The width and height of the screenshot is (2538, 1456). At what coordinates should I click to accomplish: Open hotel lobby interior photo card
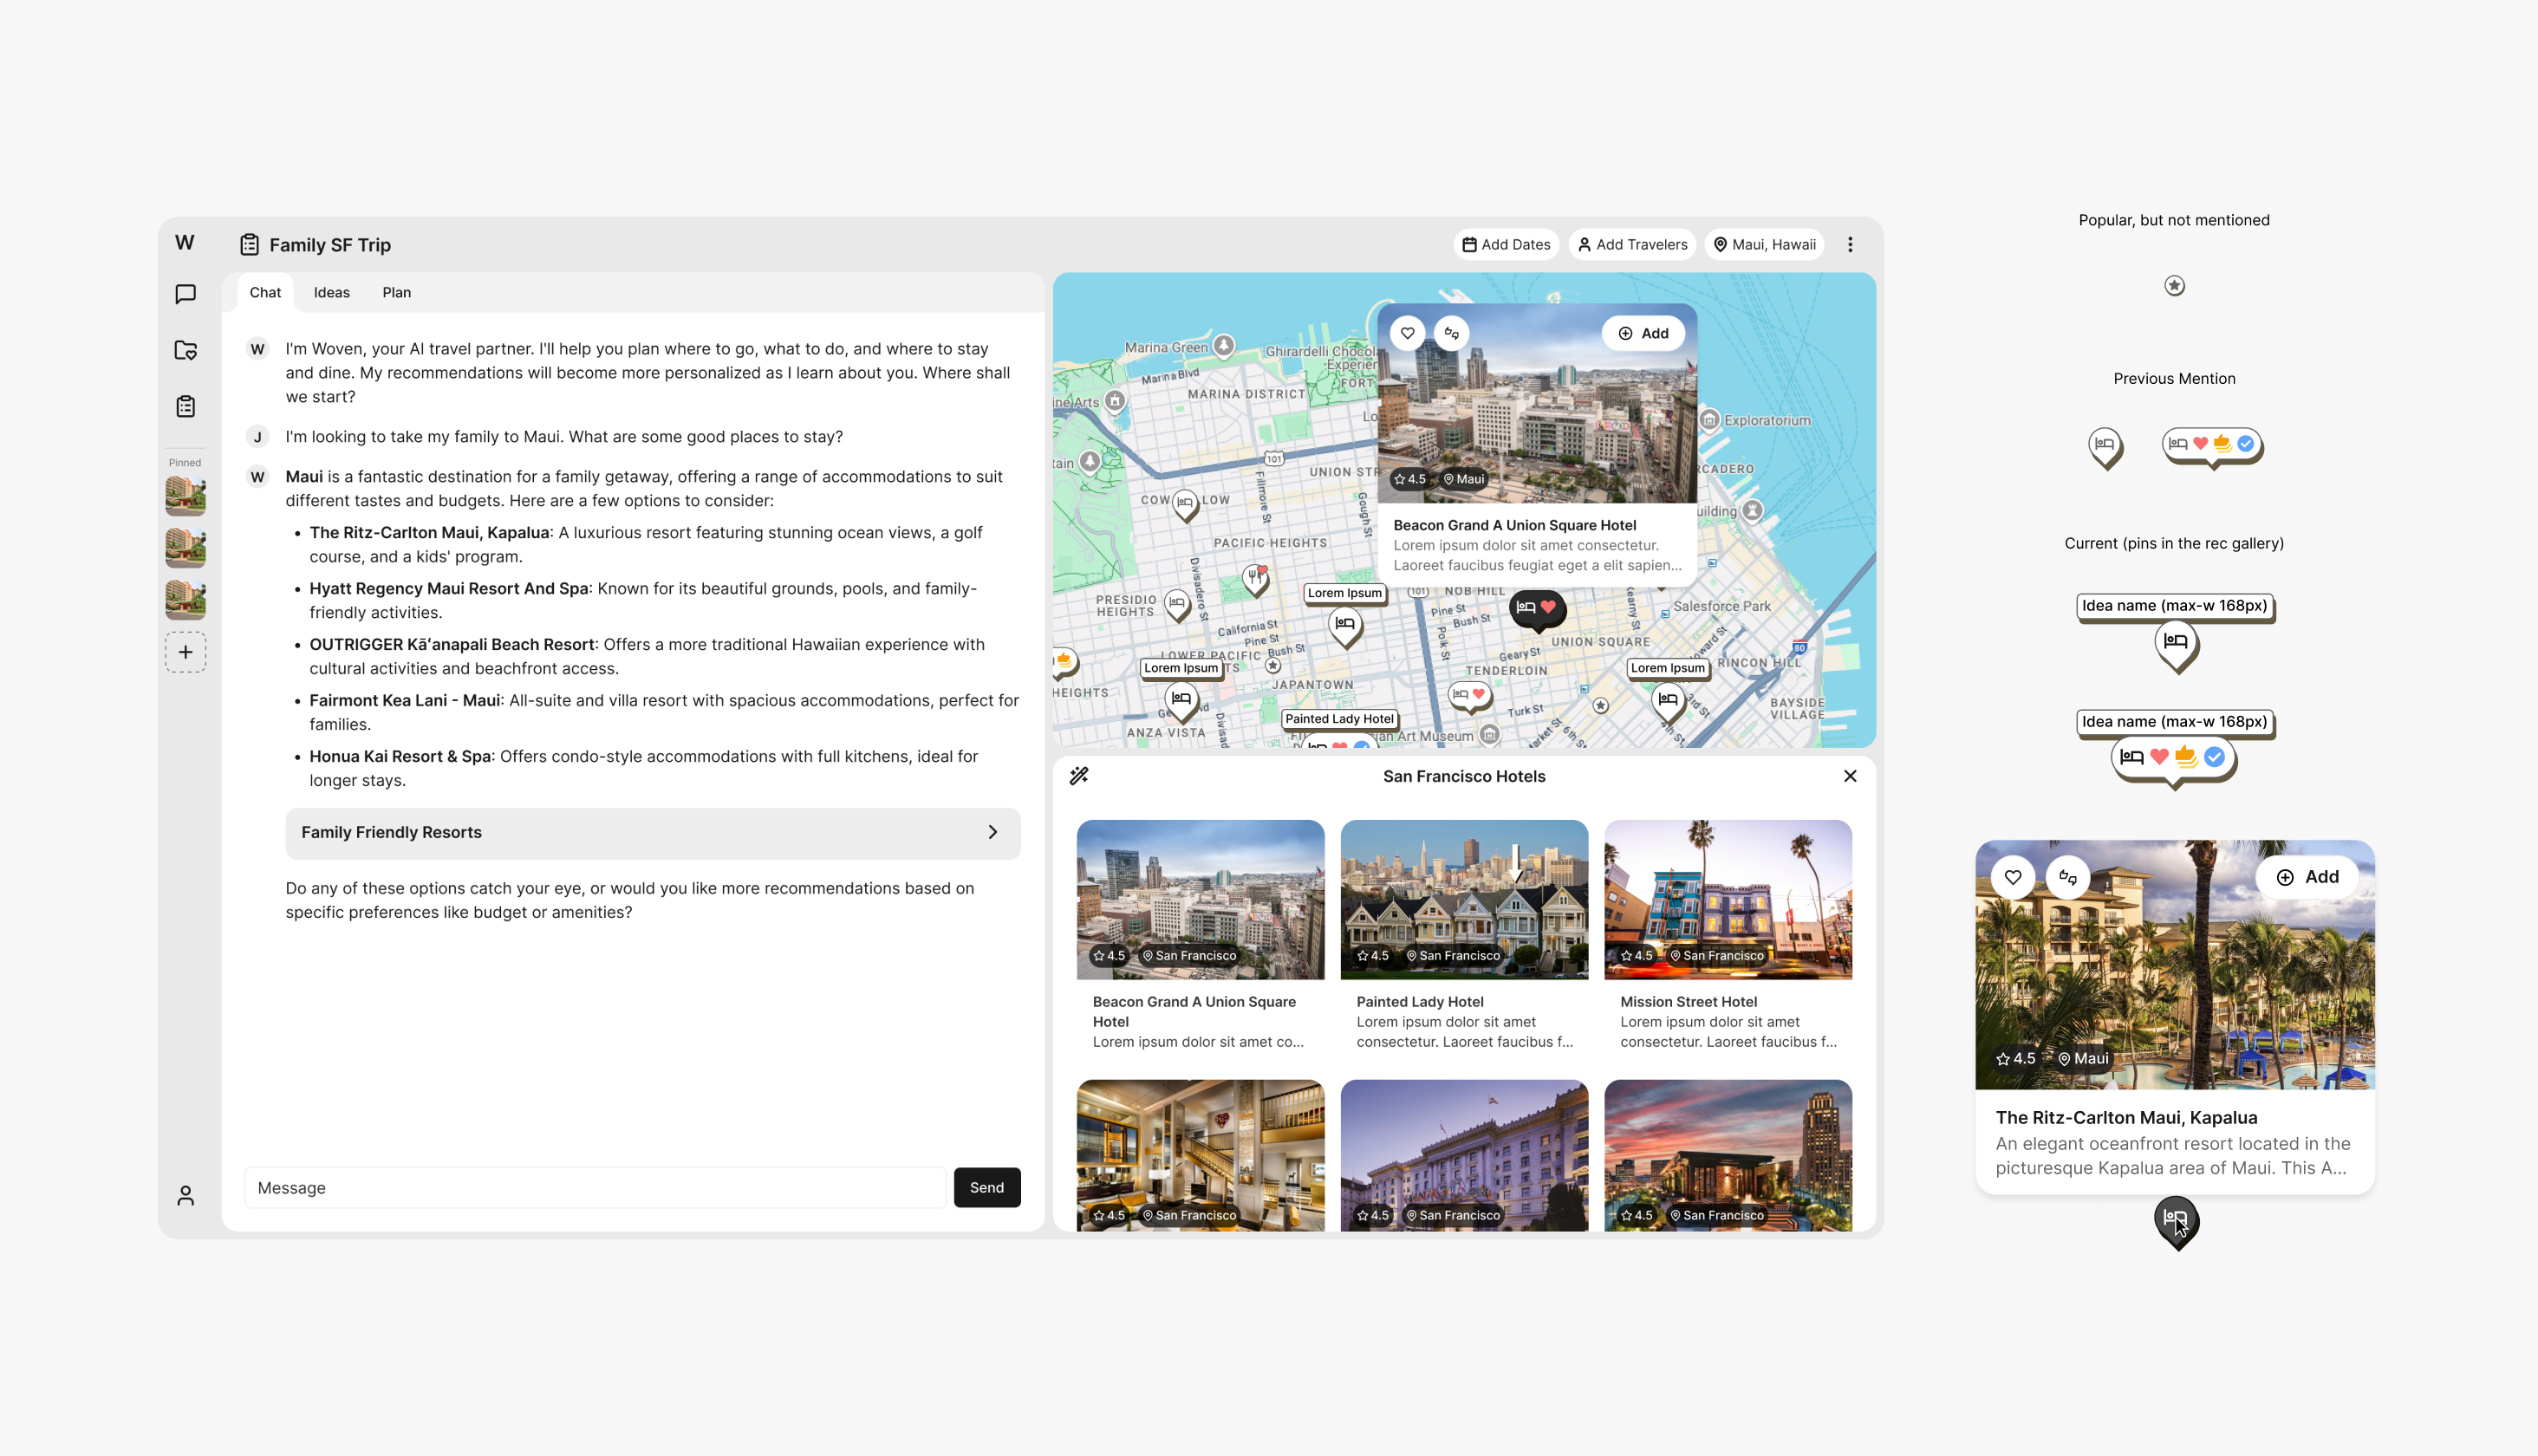click(1200, 1155)
